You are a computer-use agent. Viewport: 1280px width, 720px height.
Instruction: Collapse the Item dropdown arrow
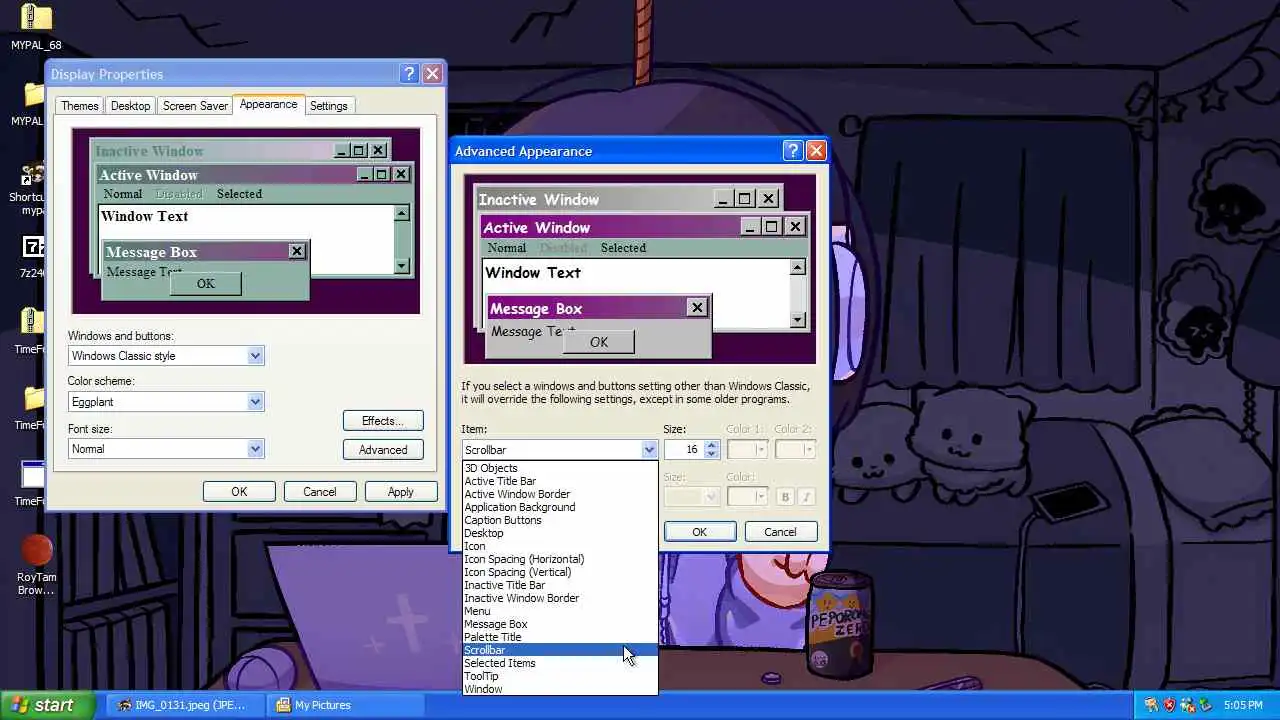click(649, 450)
